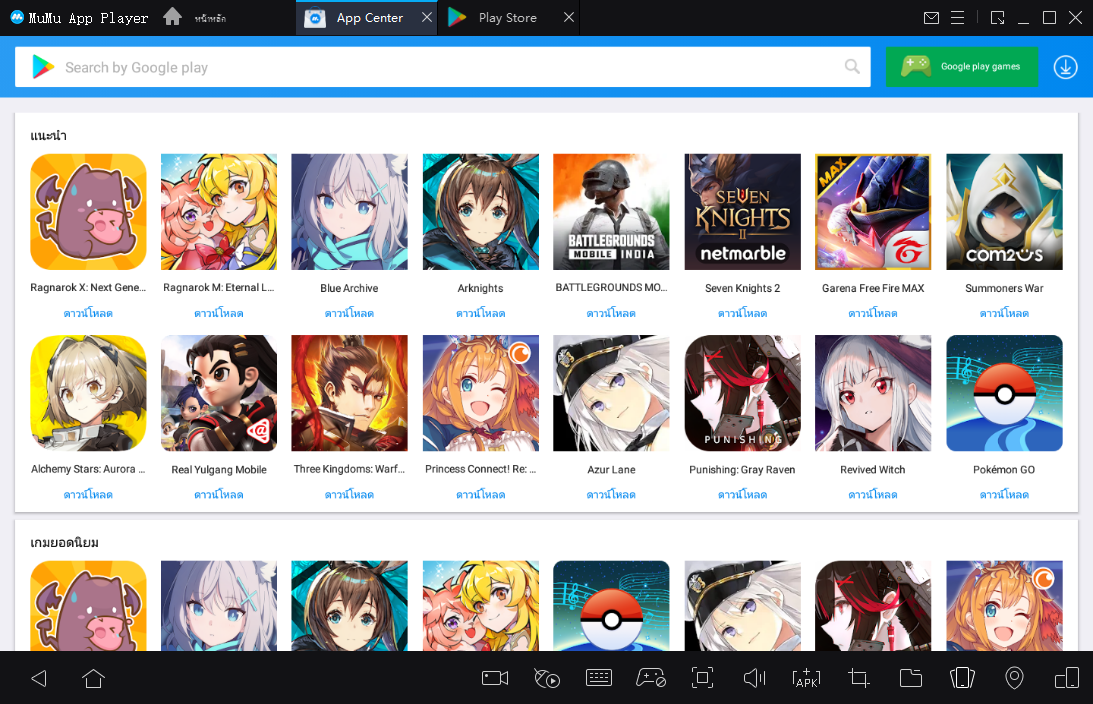
Task: Open the hamburger menu in title bar
Action: 957,18
